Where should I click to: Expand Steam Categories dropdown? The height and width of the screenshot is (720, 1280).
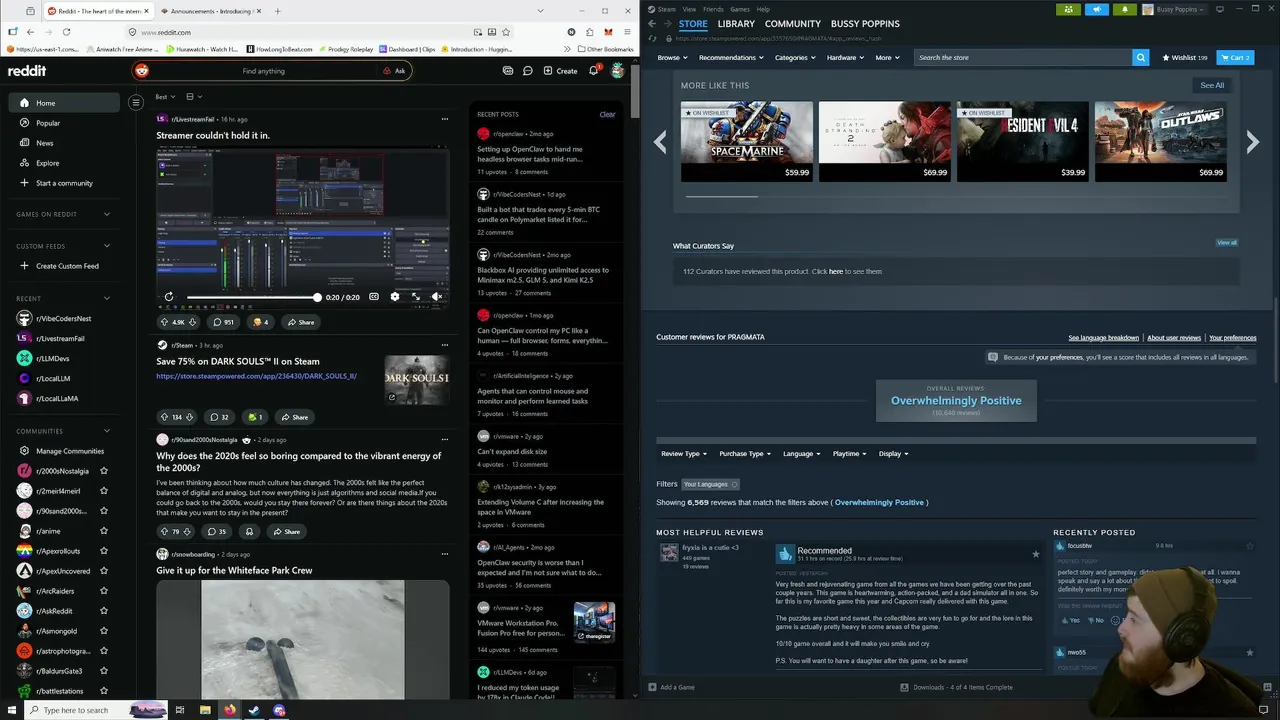[x=795, y=58]
